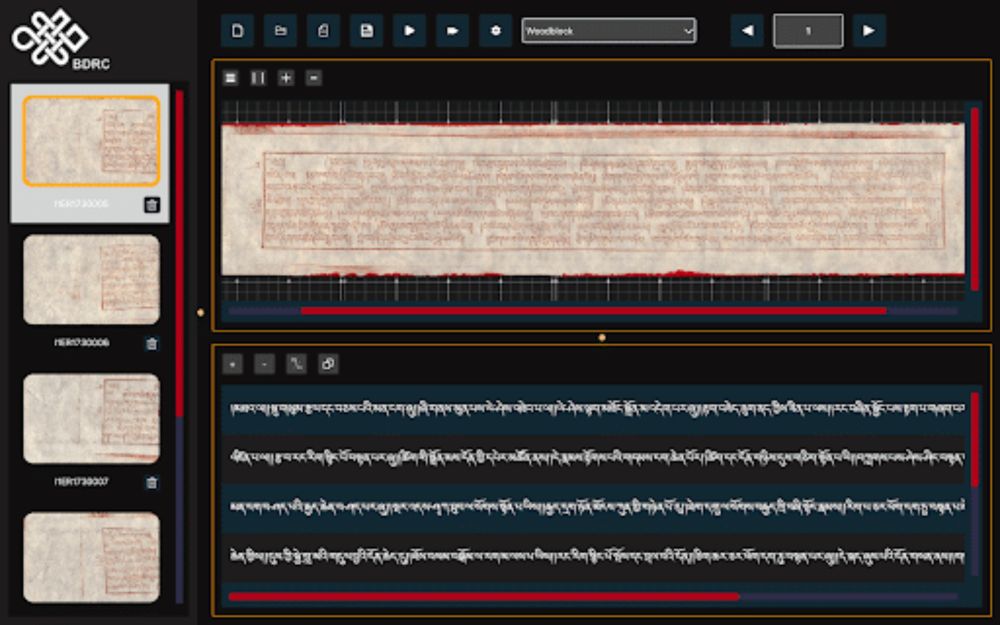Select the second transcribed Tibetan text line
The height and width of the screenshot is (625, 1000).
(x=593, y=459)
